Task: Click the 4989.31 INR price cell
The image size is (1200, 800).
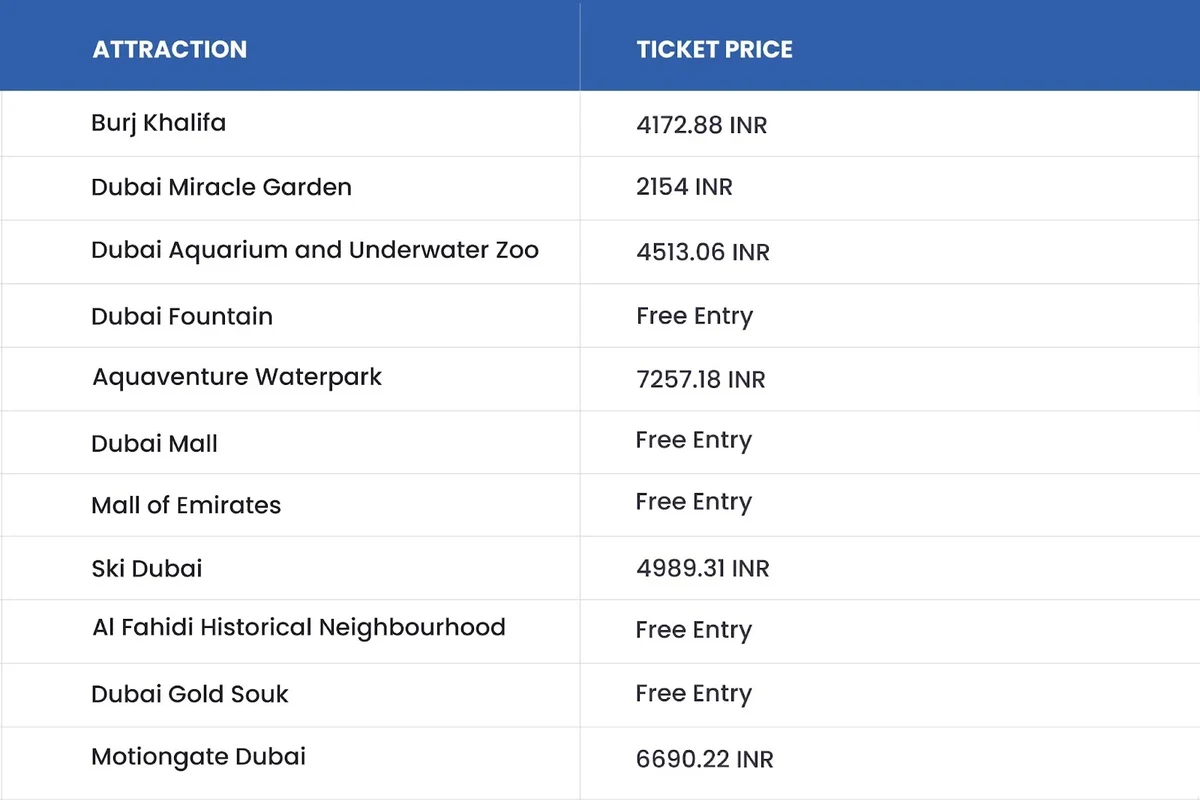Action: [703, 569]
